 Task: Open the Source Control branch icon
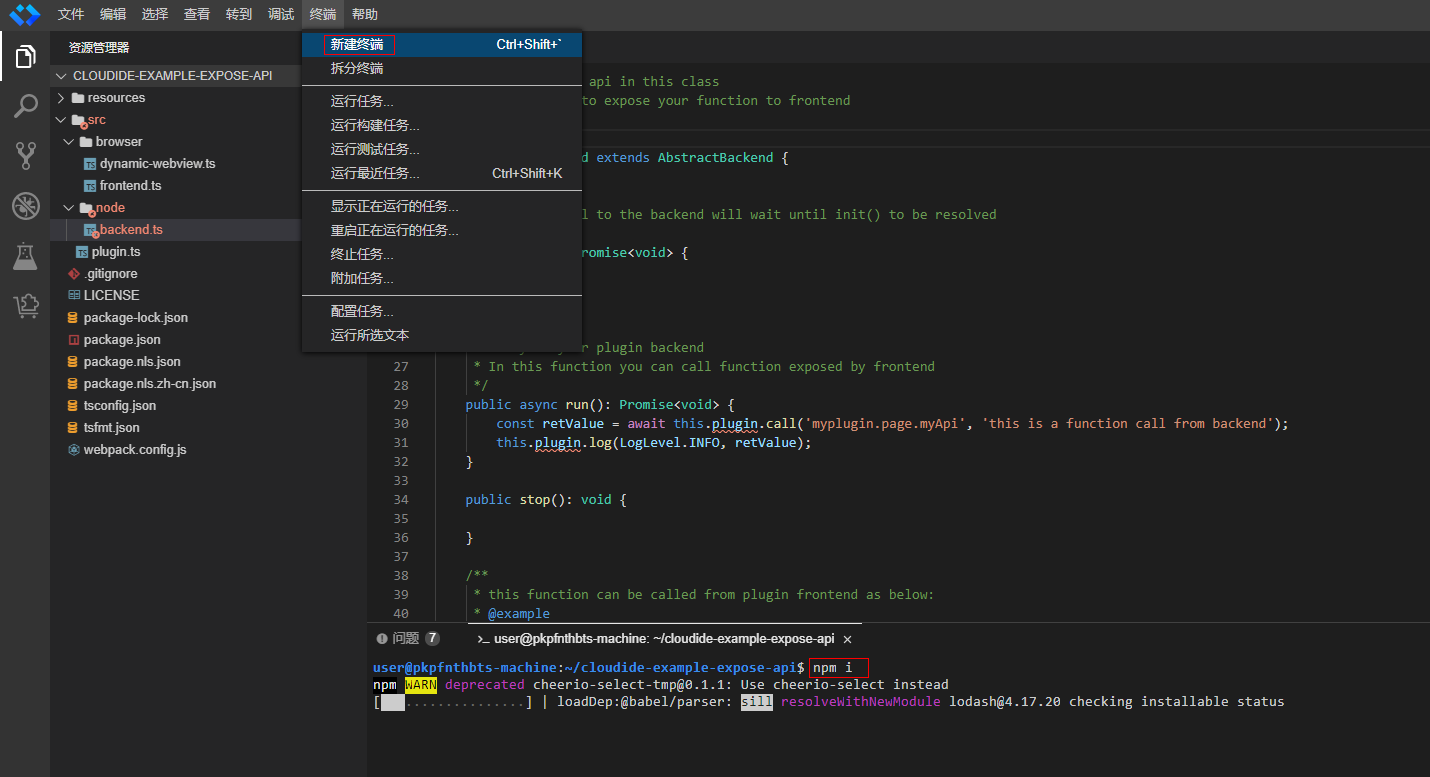[x=25, y=155]
